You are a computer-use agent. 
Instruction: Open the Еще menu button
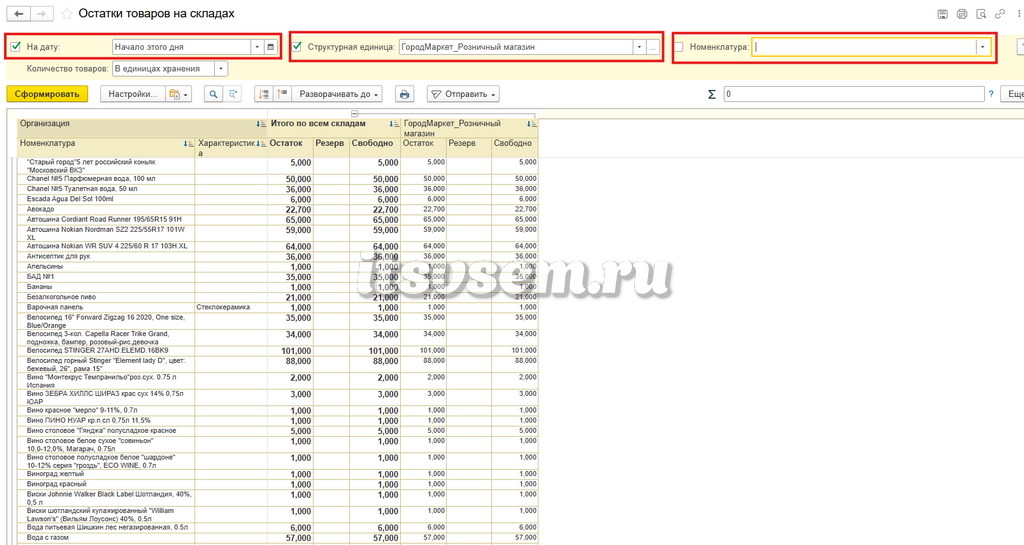pos(1012,94)
